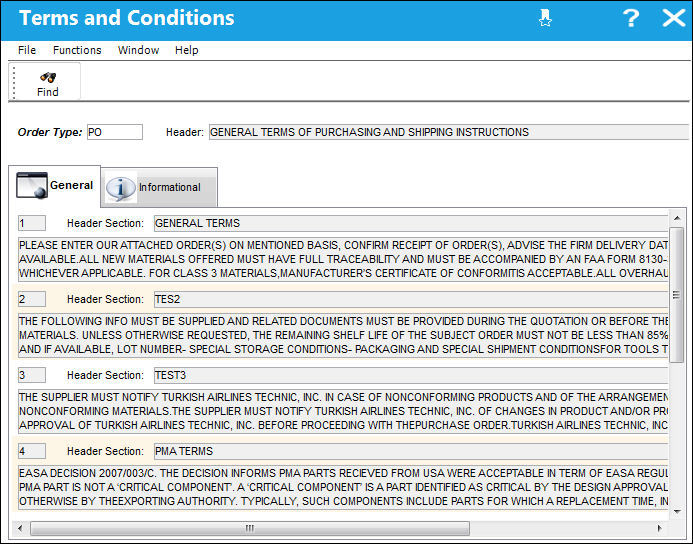
Task: Click the section number 4 field
Action: coord(32,451)
